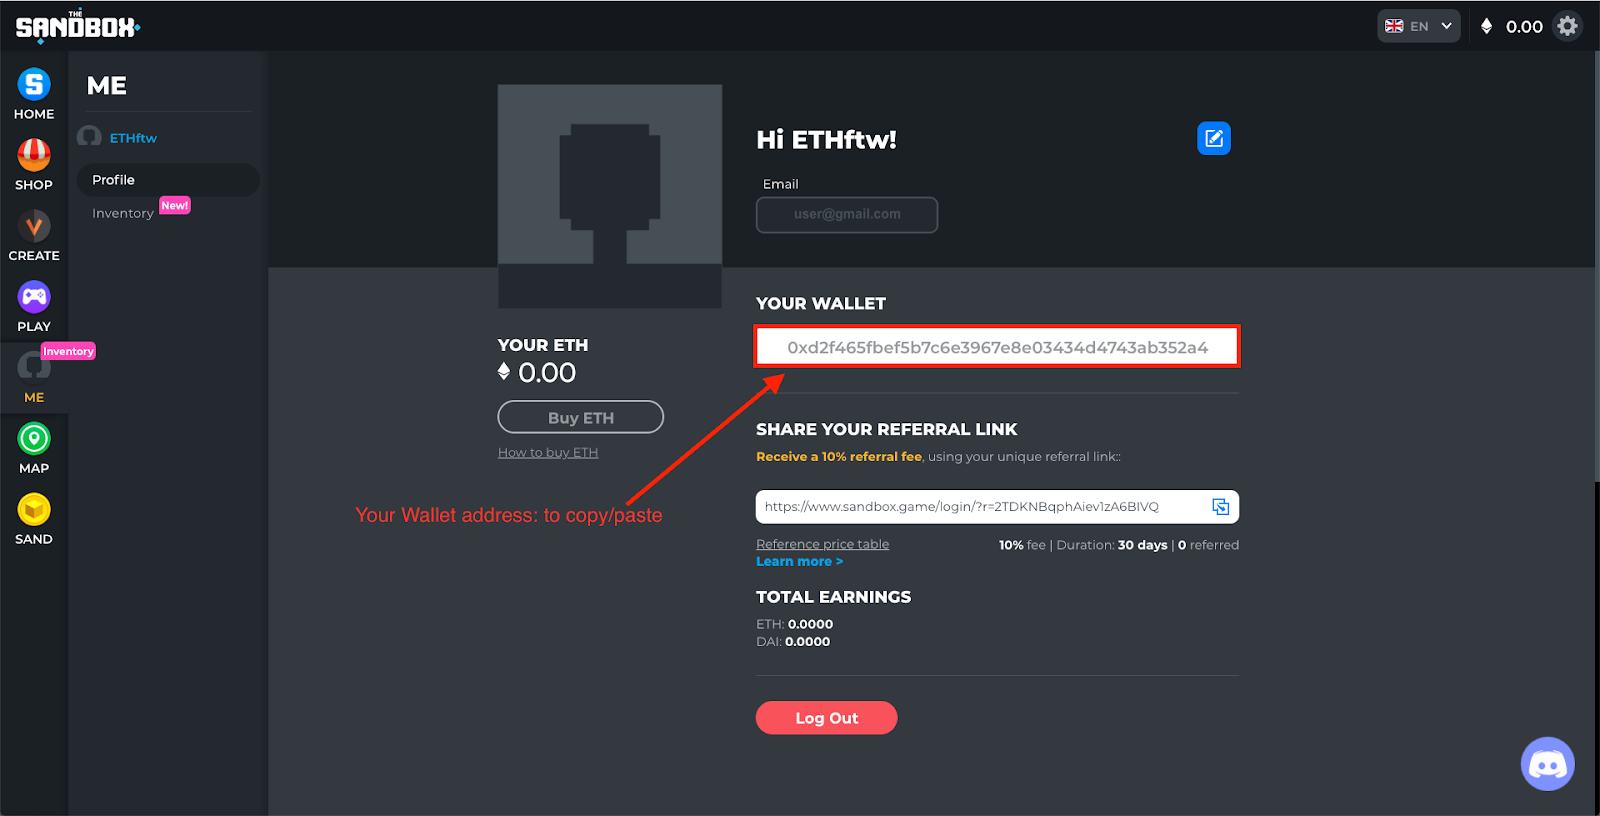Click the Log Out button
Screen dimensions: 1600x816
[x=826, y=718]
